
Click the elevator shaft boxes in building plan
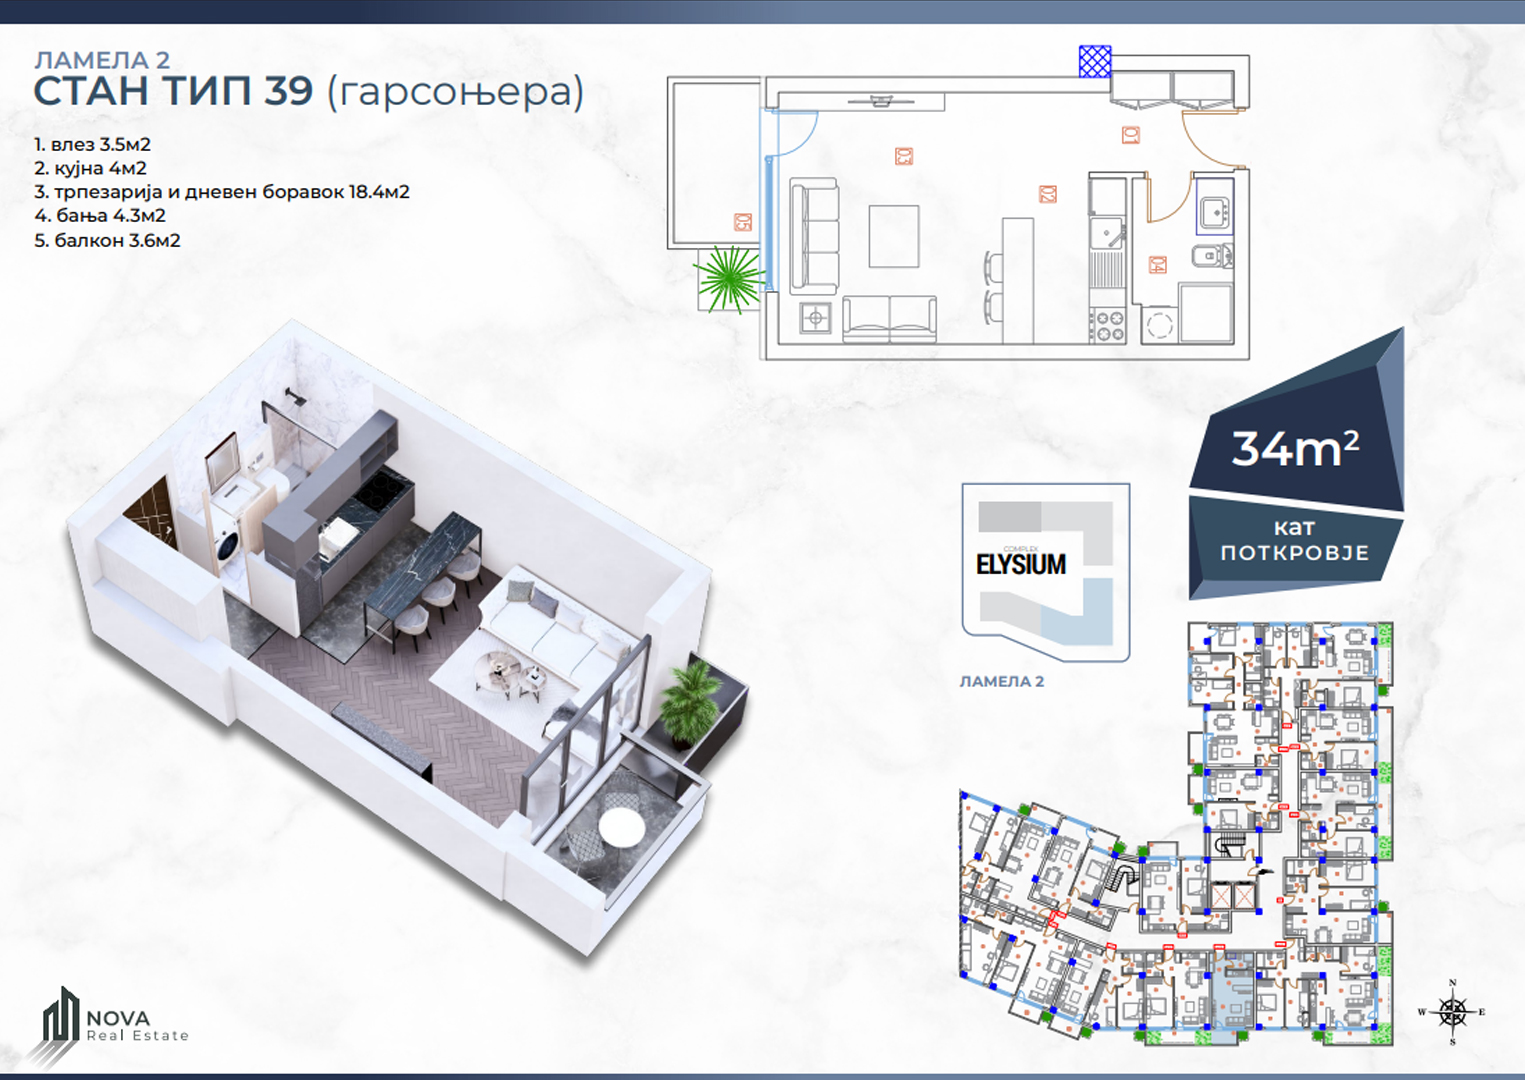point(1231,895)
